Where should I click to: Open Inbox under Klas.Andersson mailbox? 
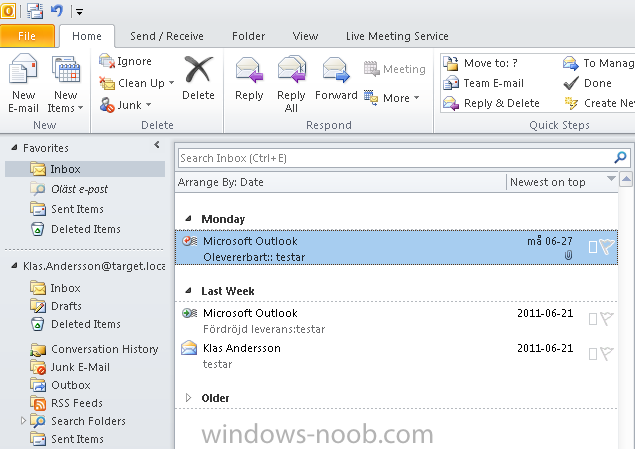coord(65,288)
